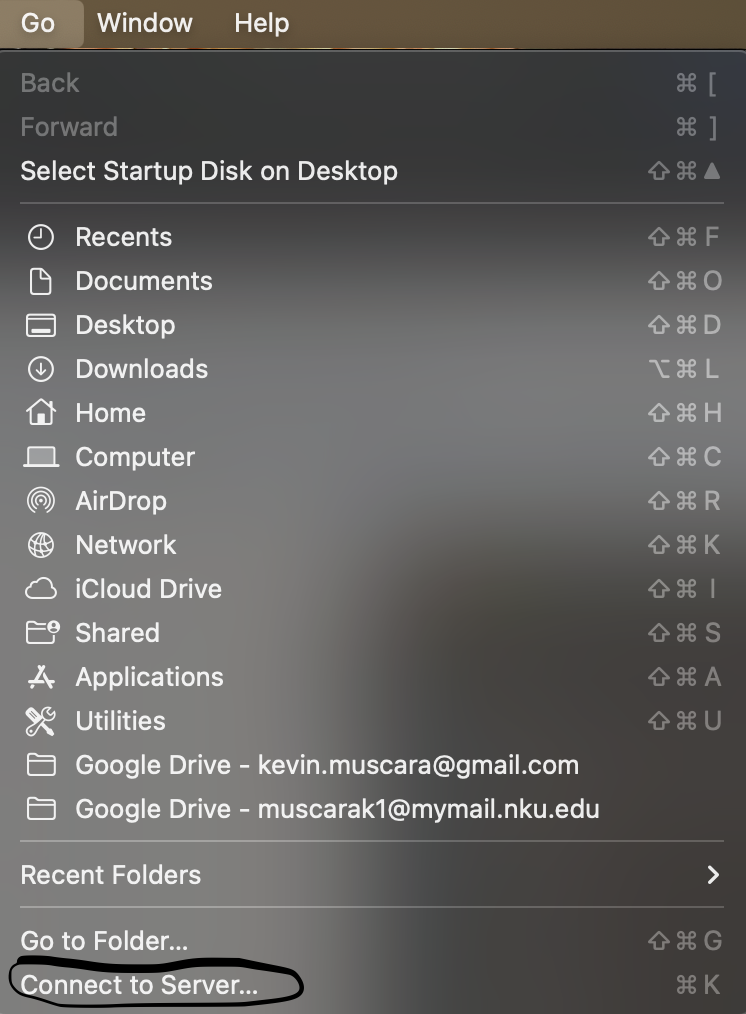Choose Select Startup Disk on Desktop

pos(209,171)
